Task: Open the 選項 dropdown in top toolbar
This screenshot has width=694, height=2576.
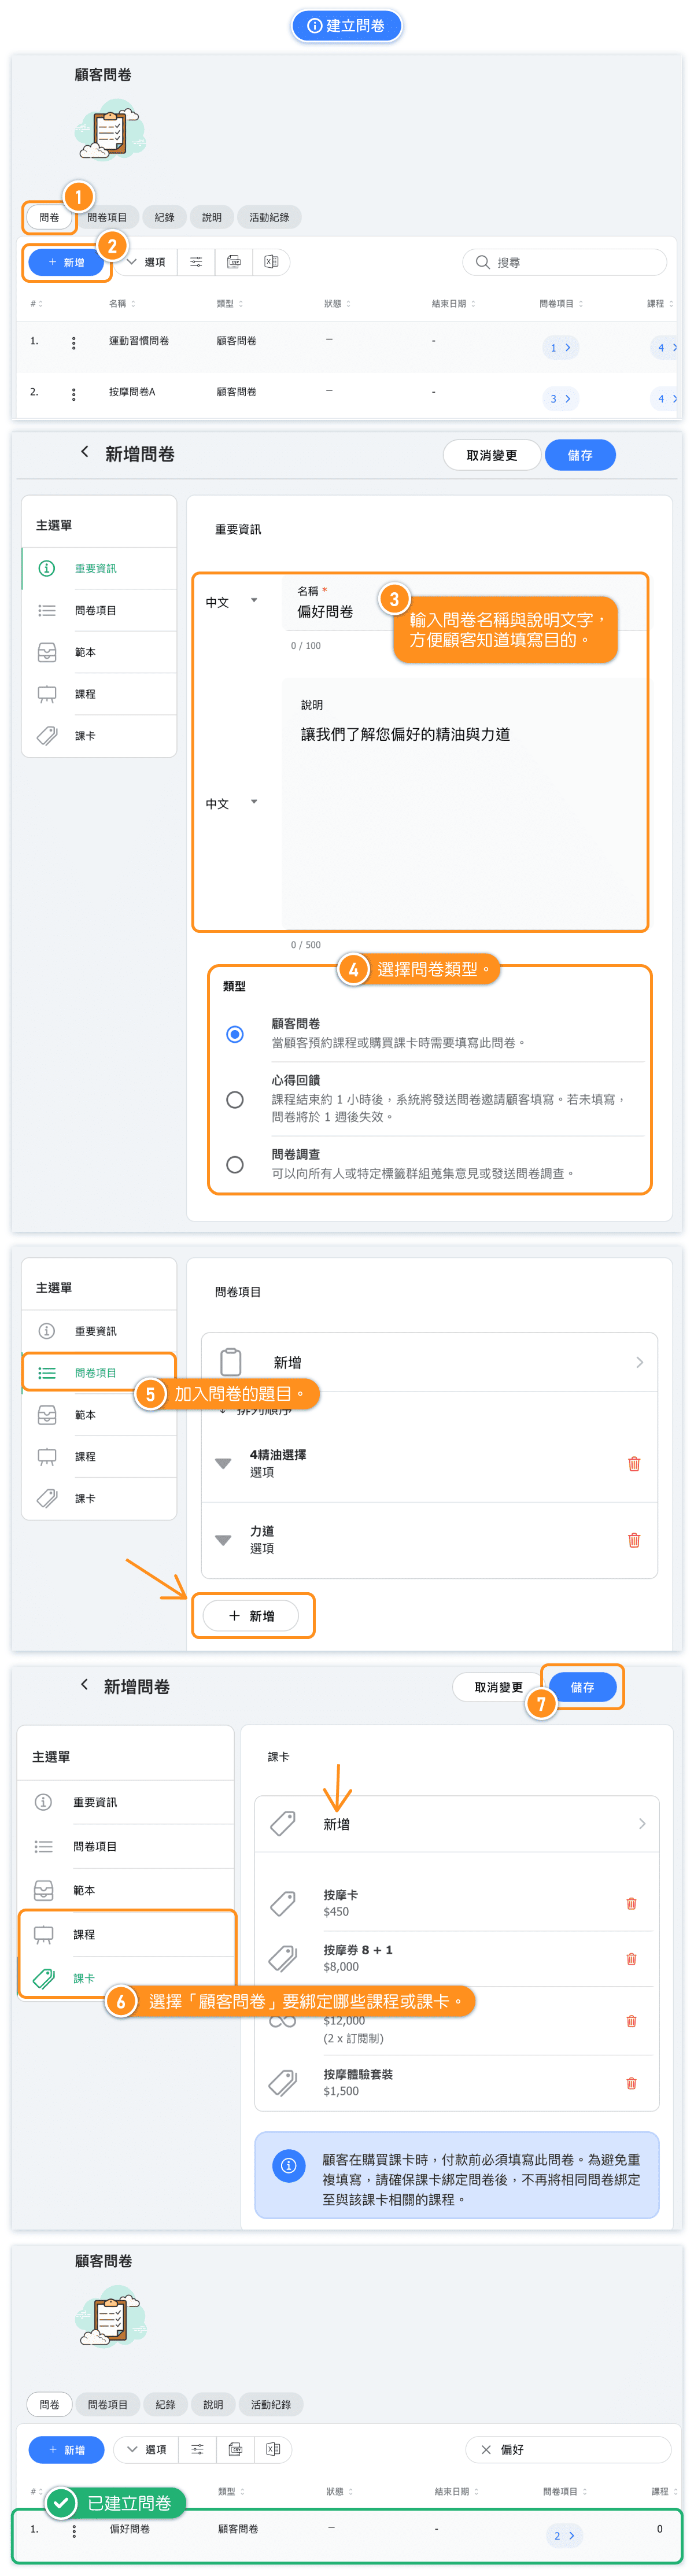Action: [145, 262]
